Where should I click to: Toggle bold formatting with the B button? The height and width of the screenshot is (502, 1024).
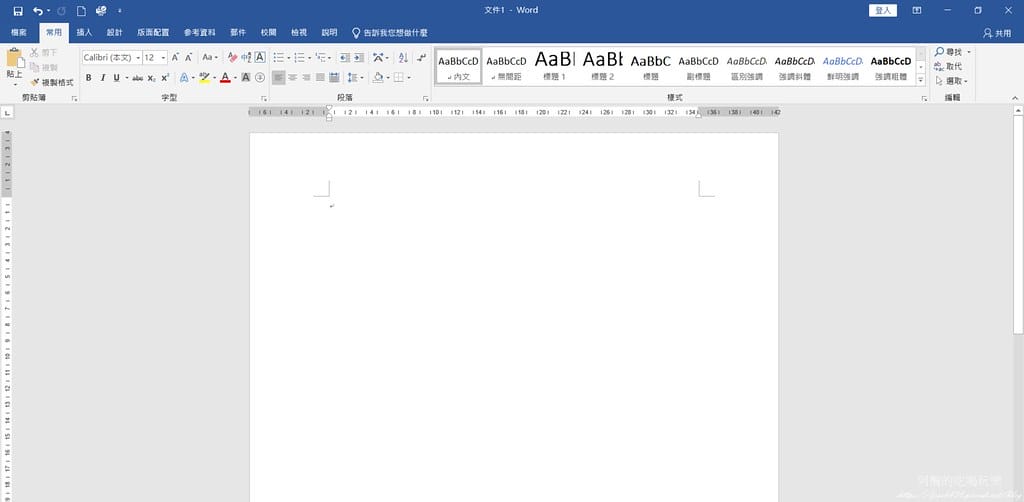(89, 78)
